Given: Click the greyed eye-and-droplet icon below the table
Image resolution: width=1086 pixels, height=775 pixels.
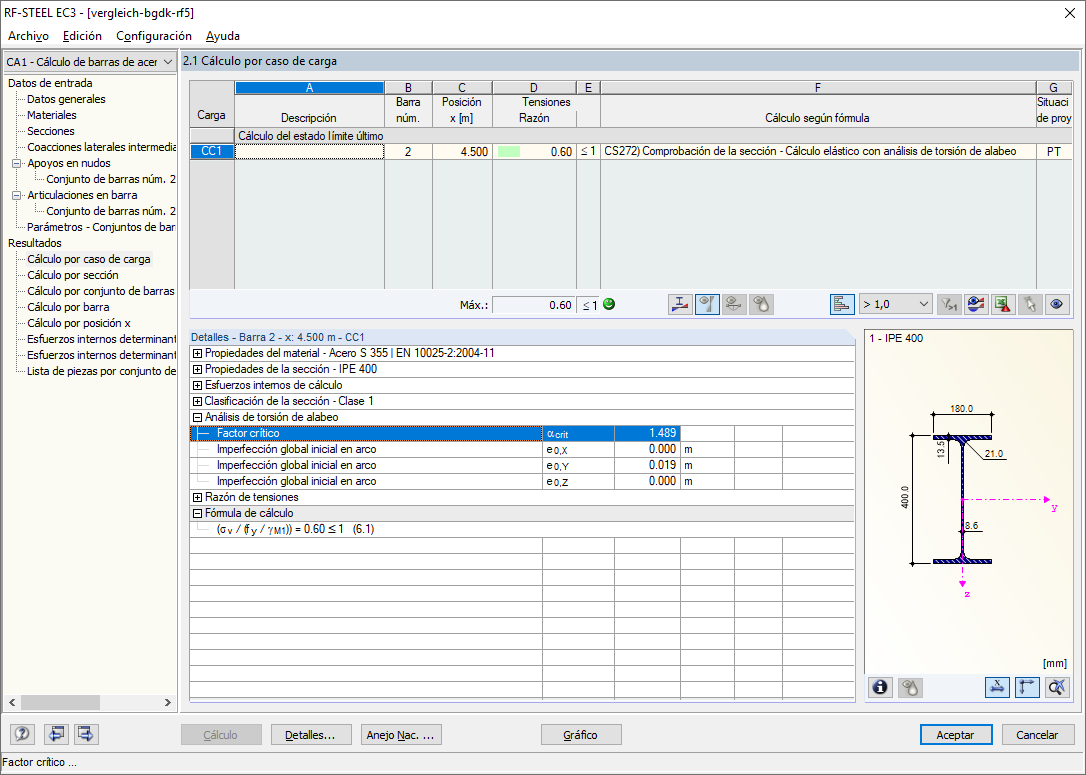Looking at the screenshot, I should coord(761,304).
